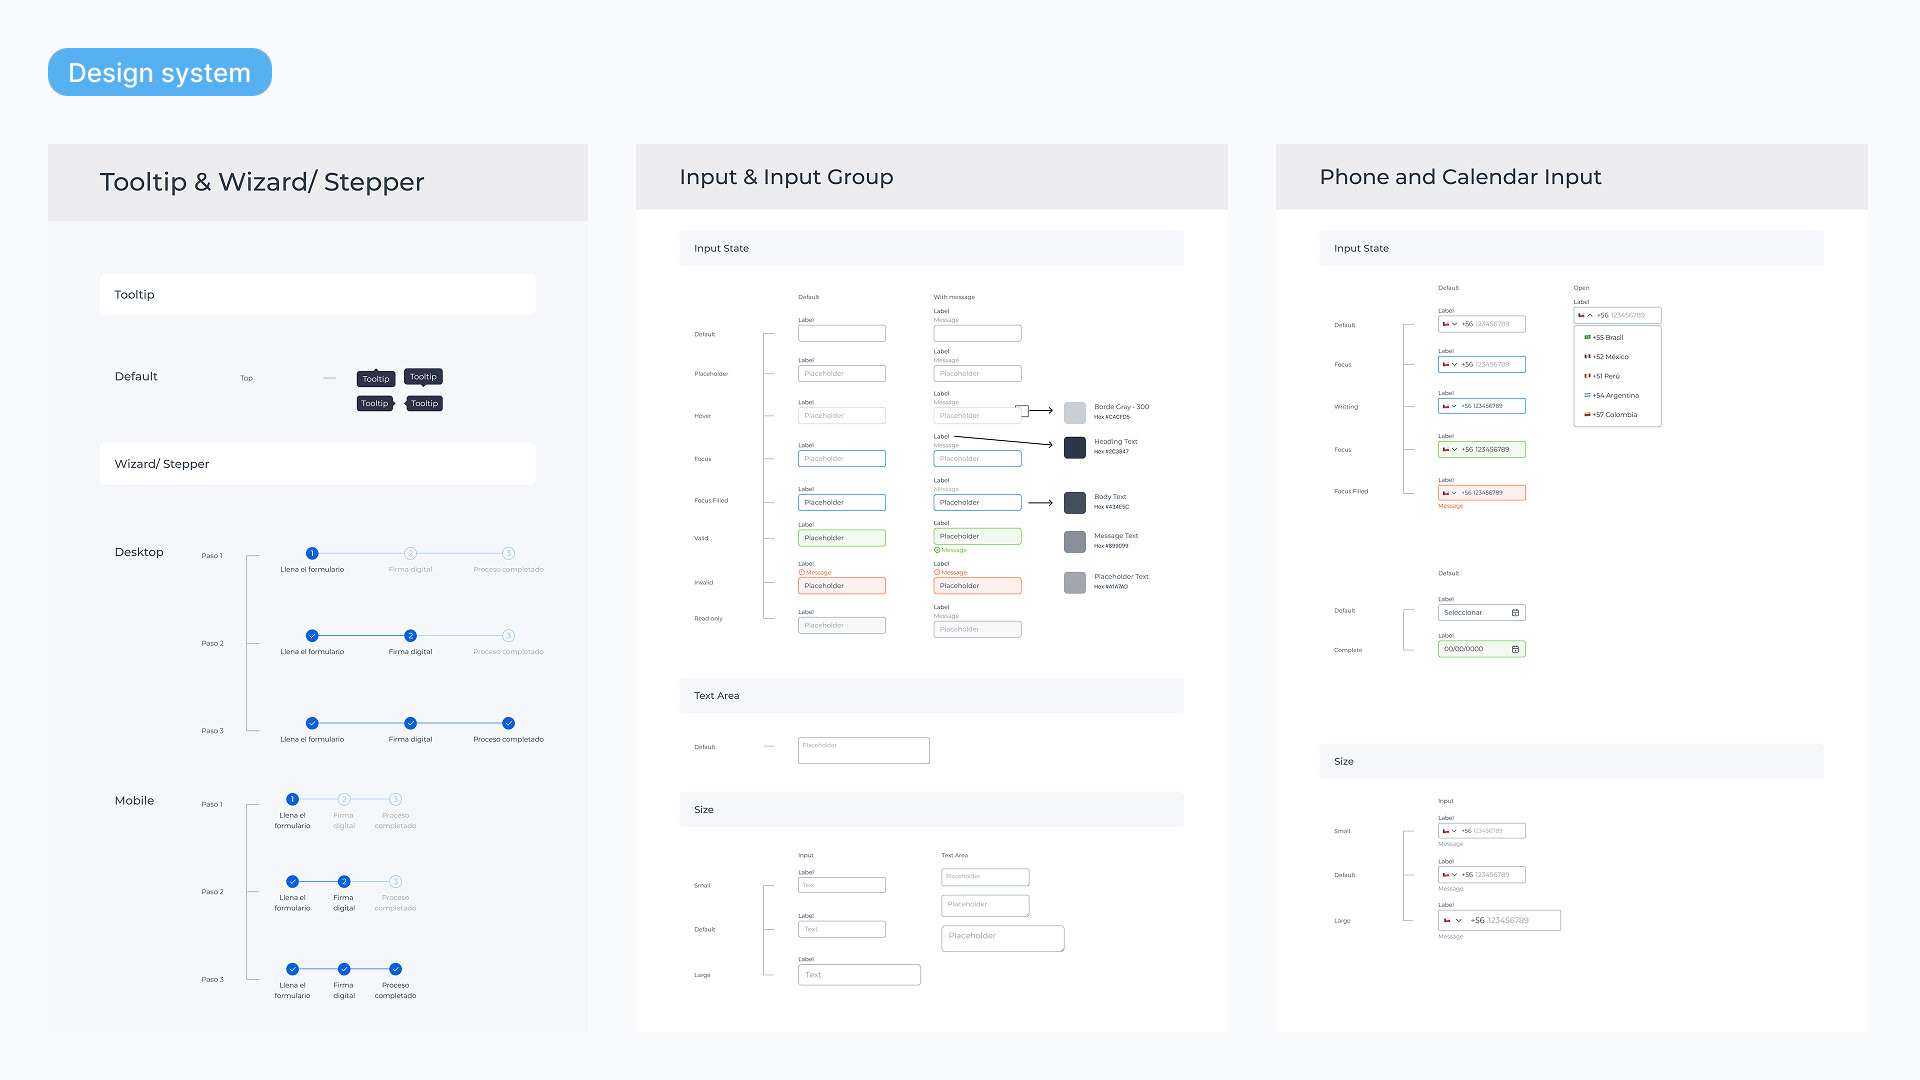Click the Perú flag icon in dropdown
The width and height of the screenshot is (1920, 1080).
pos(1587,376)
